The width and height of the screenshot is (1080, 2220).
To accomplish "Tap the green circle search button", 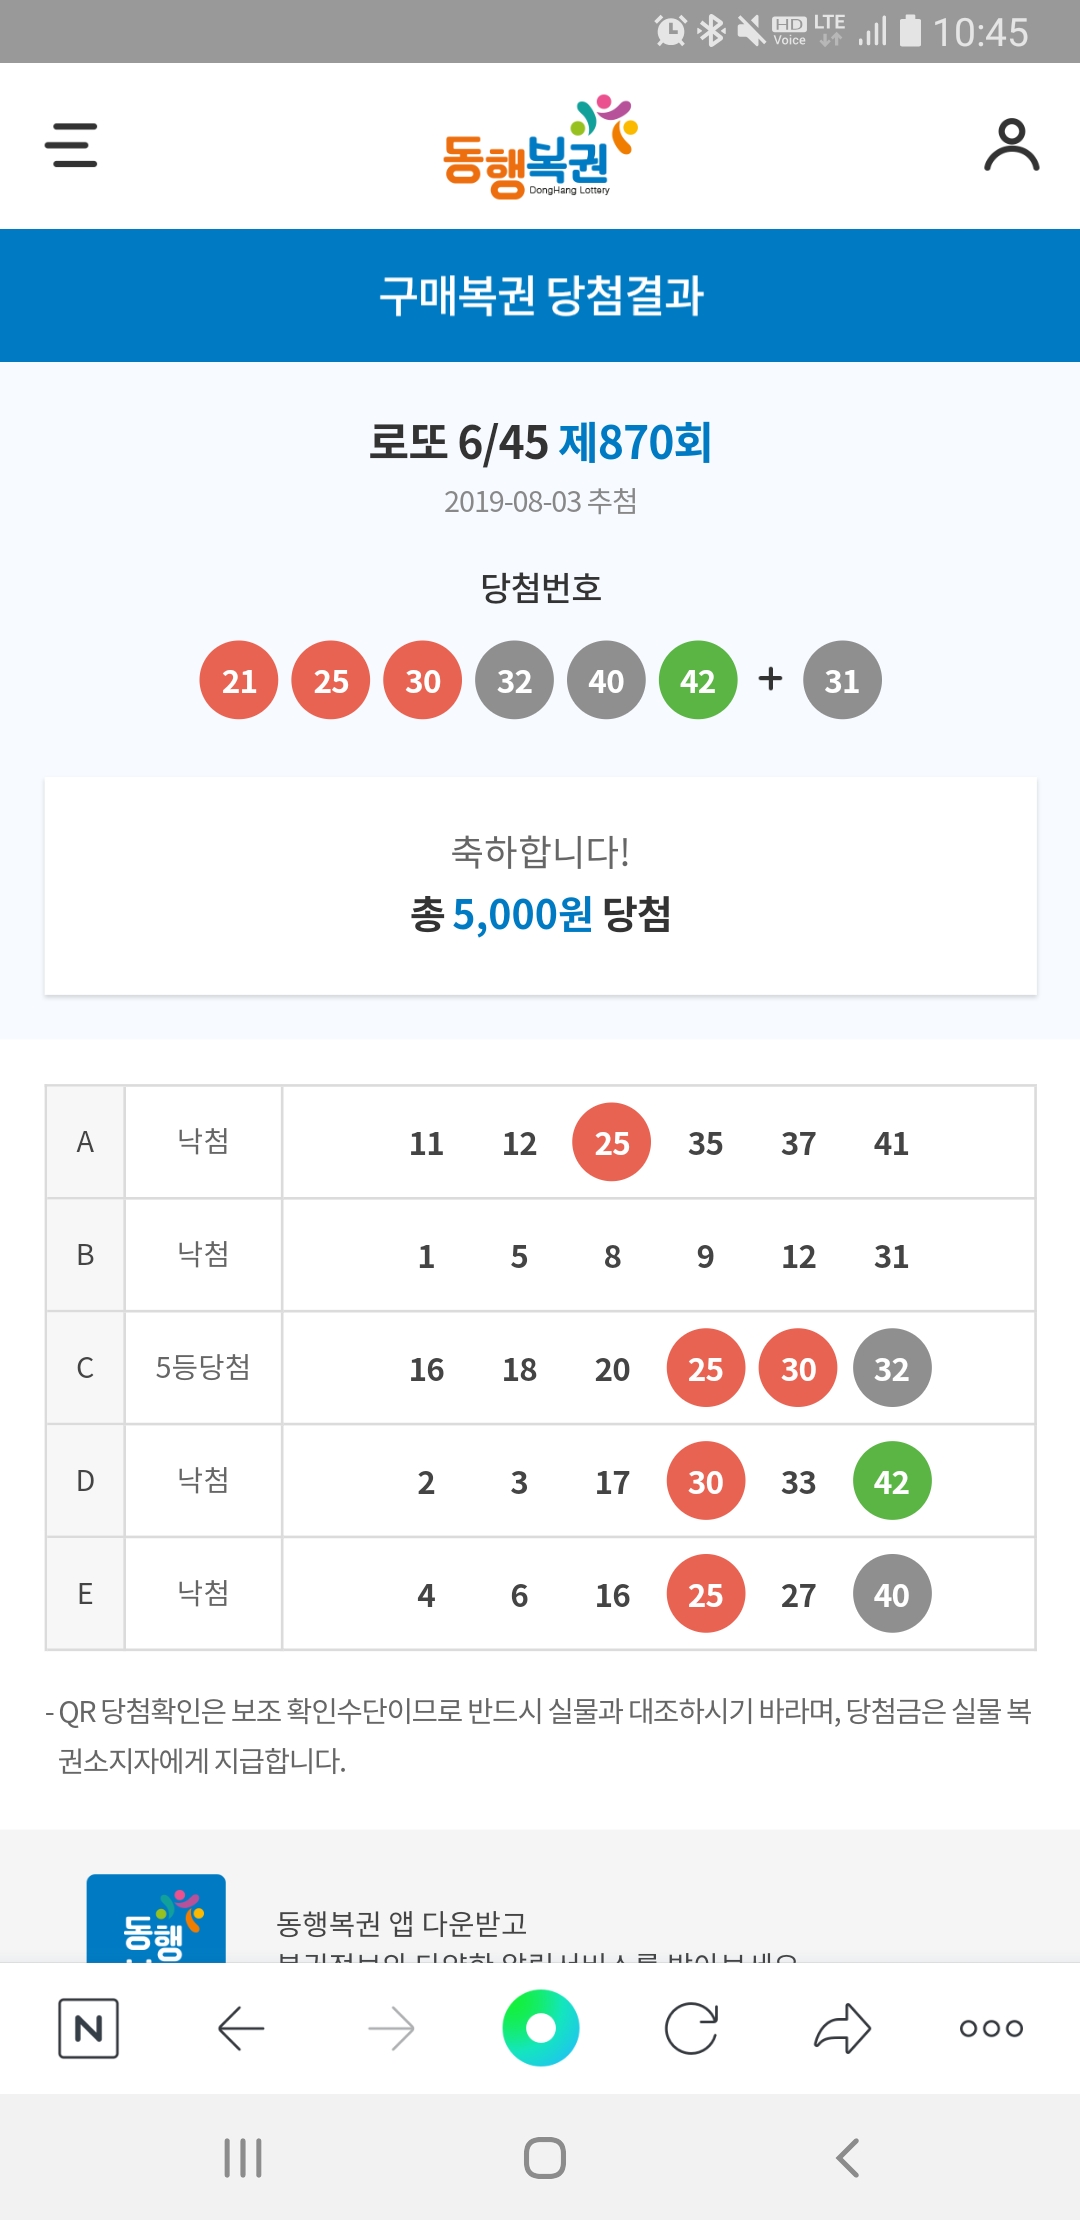I will (540, 2028).
